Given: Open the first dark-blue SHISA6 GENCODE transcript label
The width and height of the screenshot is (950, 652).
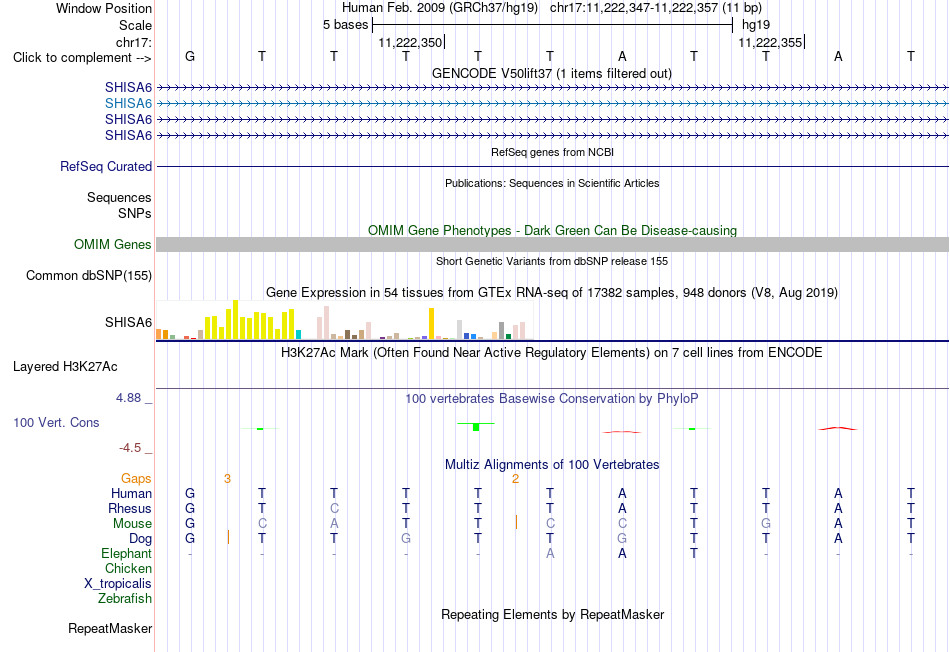Looking at the screenshot, I should pos(128,87).
